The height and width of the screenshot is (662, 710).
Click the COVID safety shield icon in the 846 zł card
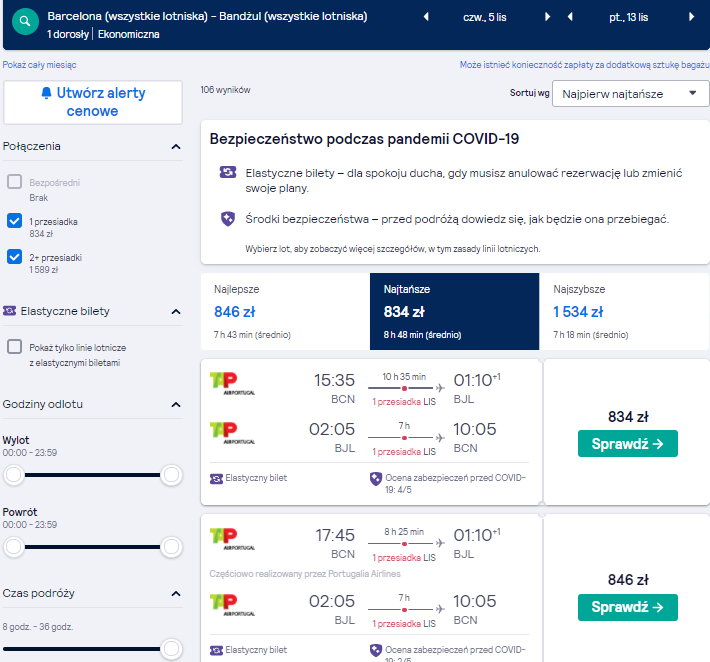(376, 650)
